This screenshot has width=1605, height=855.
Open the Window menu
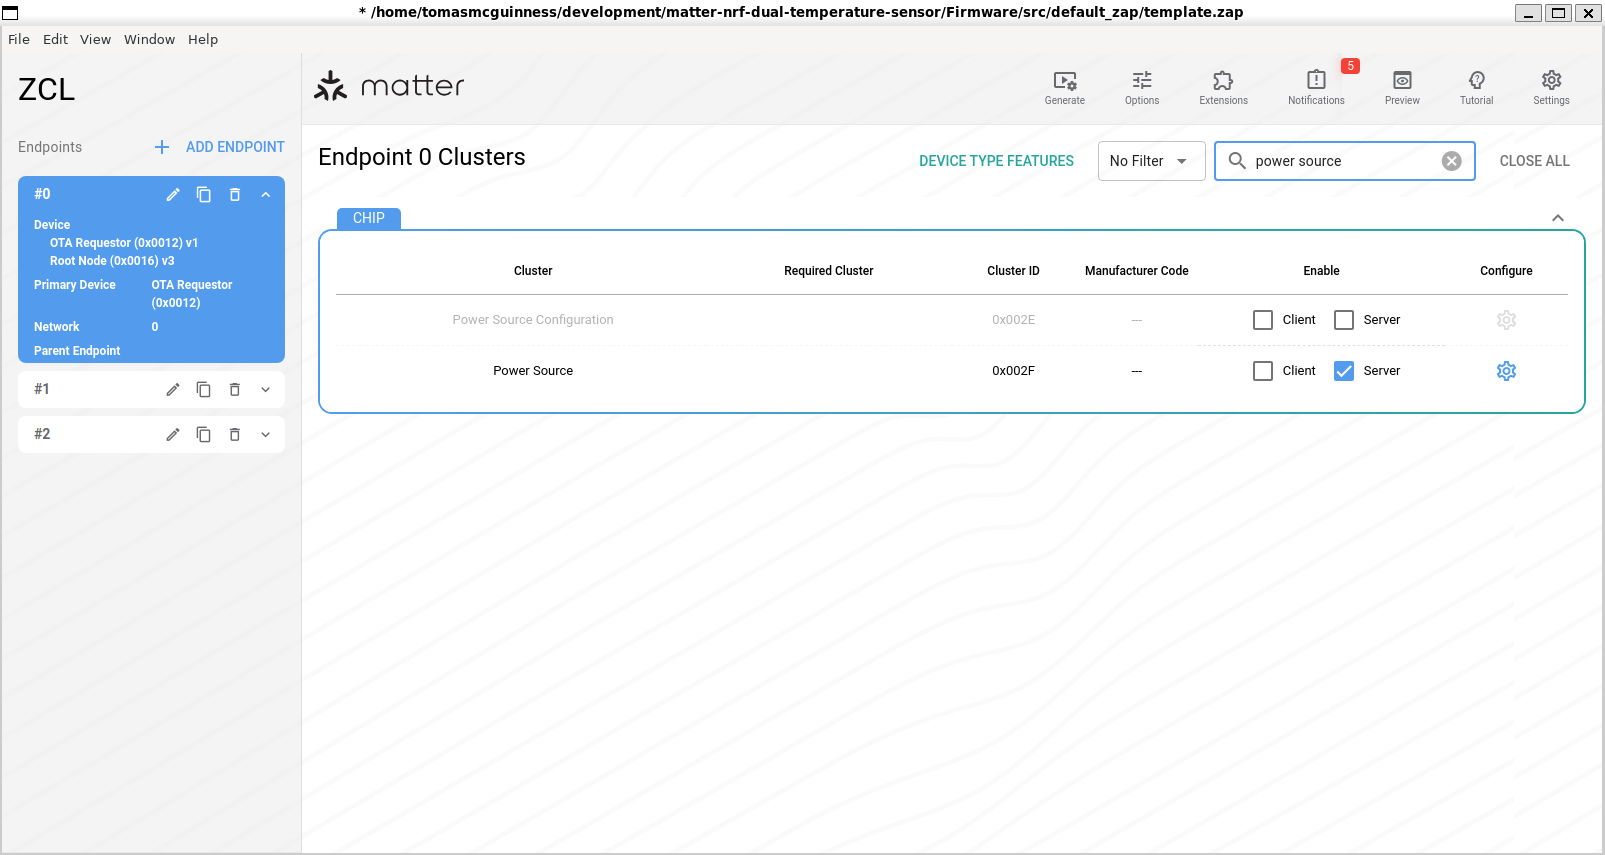point(149,40)
